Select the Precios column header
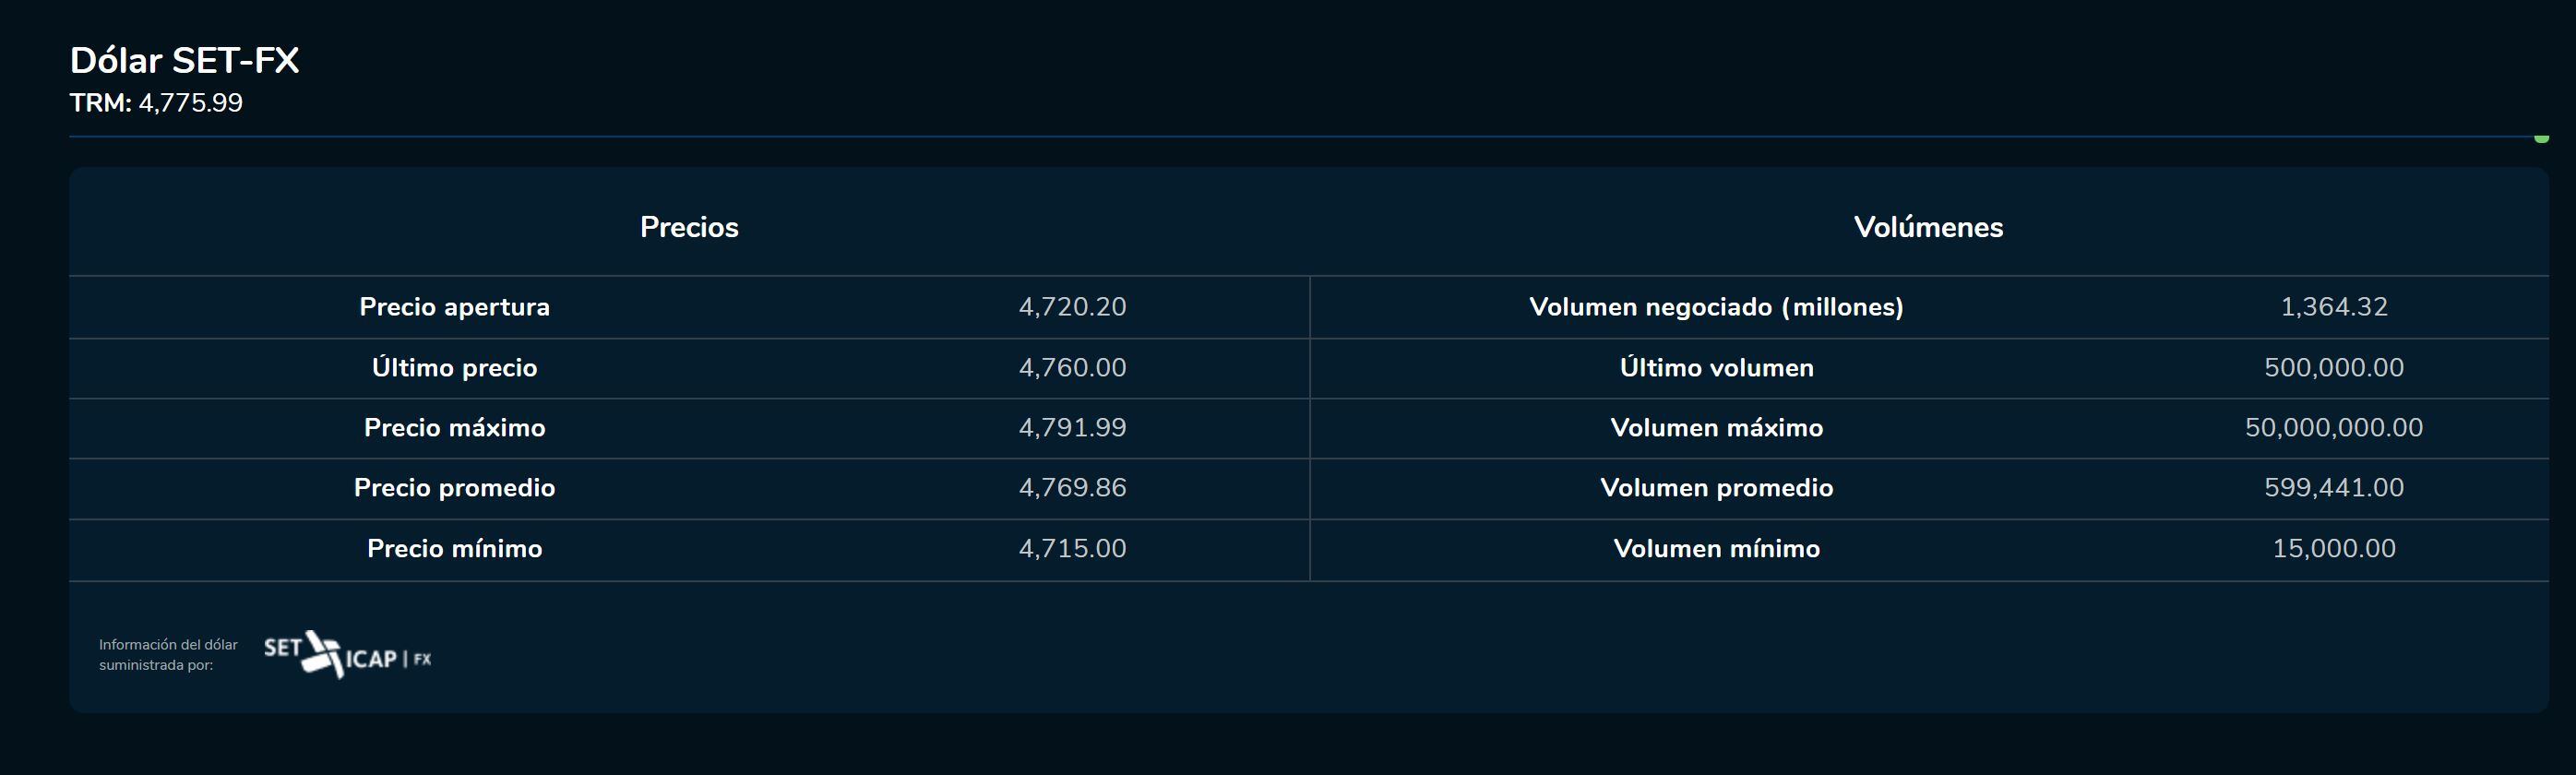The width and height of the screenshot is (2576, 775). point(689,227)
